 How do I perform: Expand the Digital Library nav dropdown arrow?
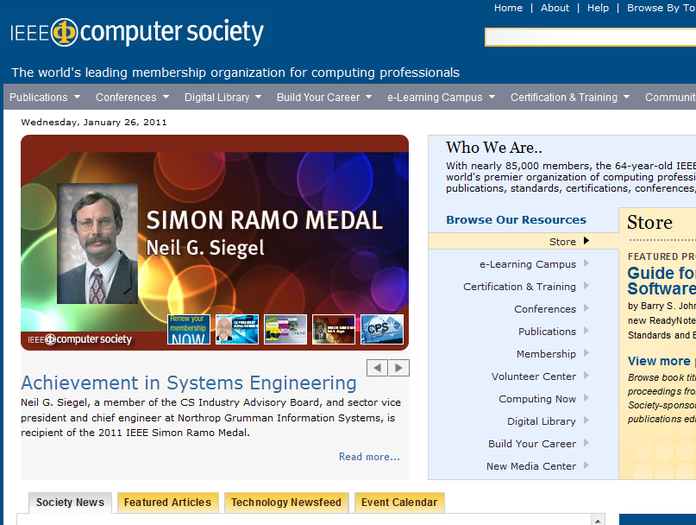click(258, 96)
